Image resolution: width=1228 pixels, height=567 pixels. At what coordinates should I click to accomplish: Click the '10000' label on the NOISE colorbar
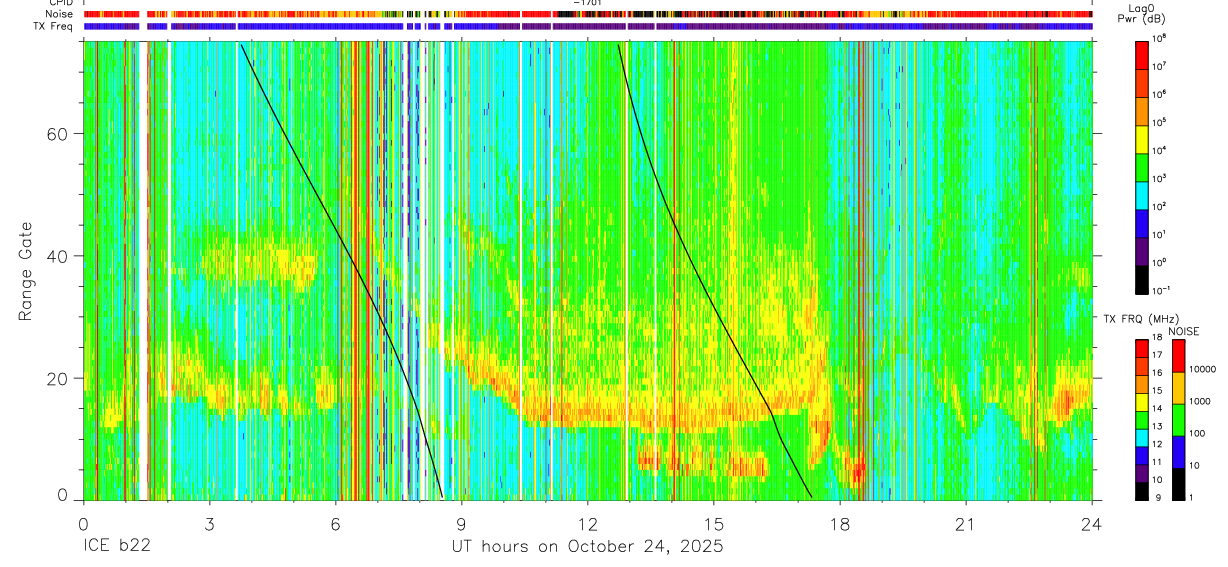point(1201,369)
